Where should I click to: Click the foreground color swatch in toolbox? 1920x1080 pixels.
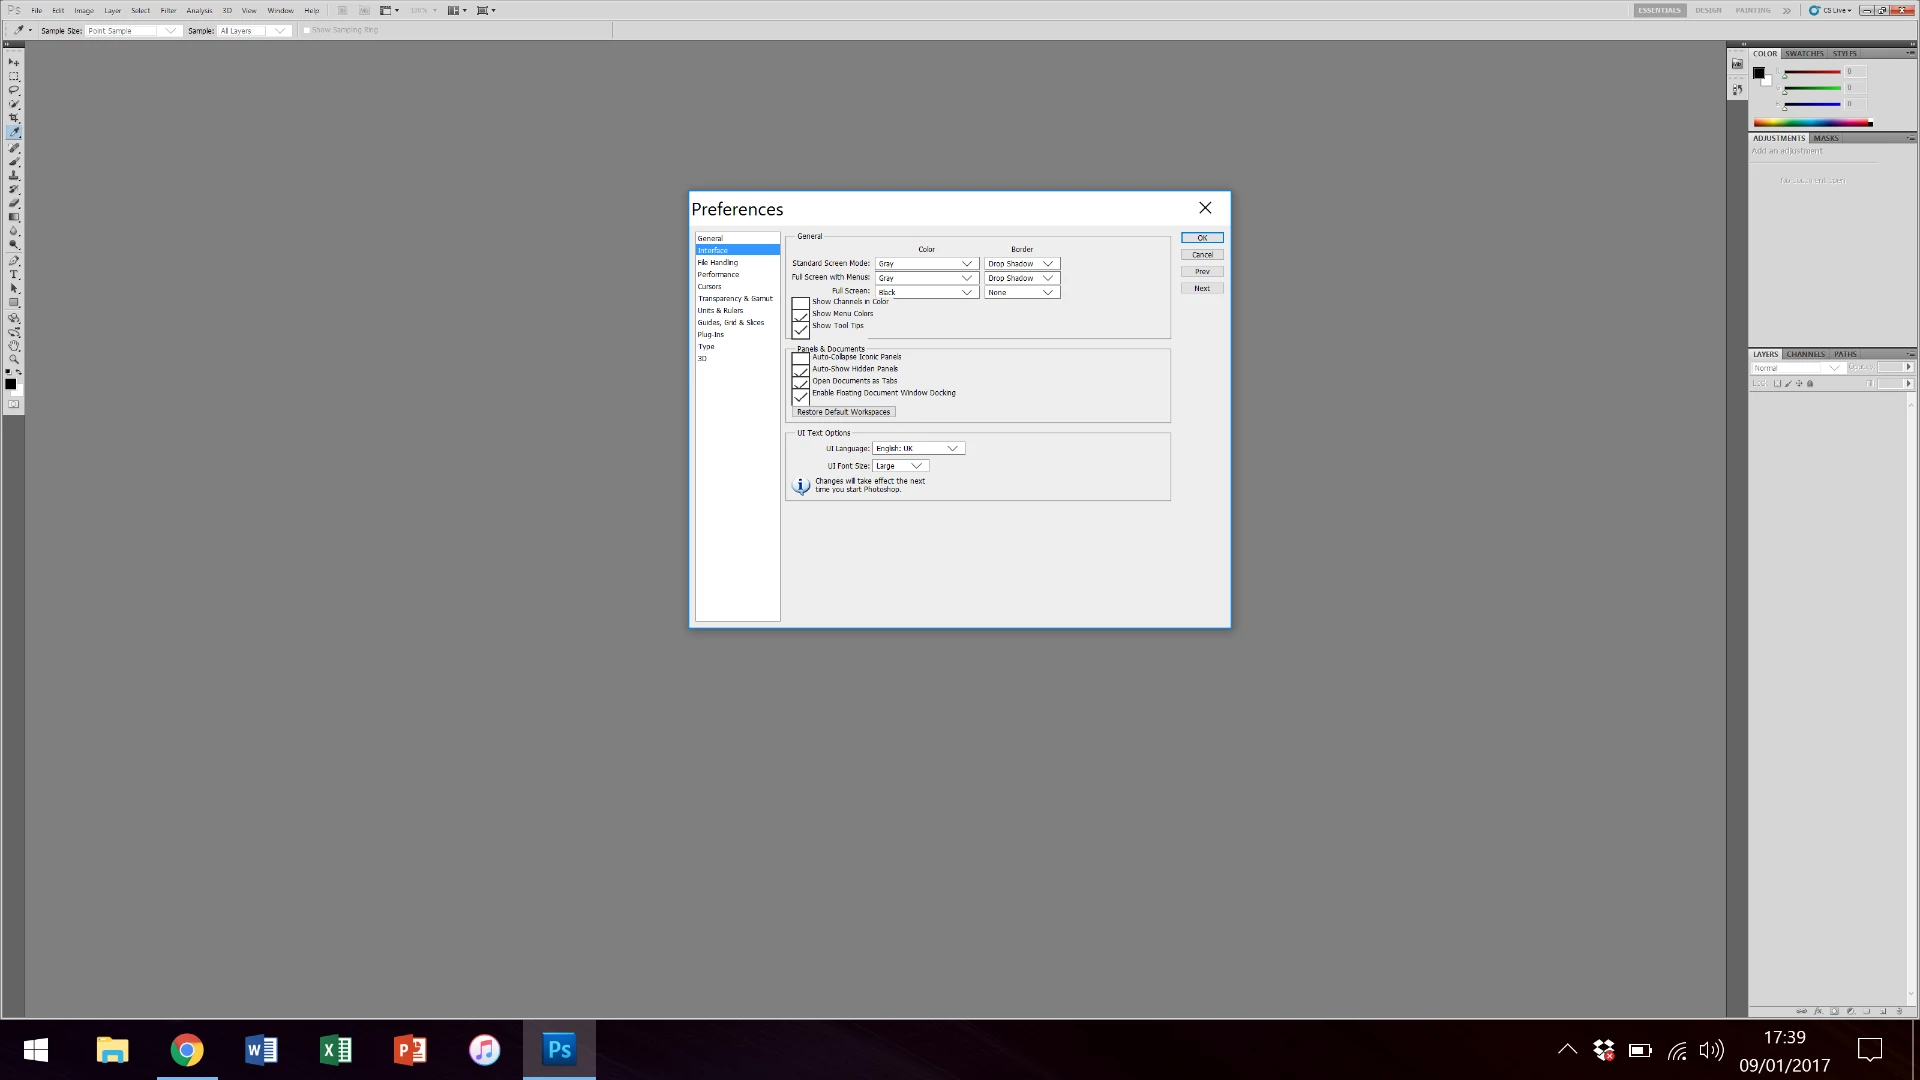[x=10, y=384]
